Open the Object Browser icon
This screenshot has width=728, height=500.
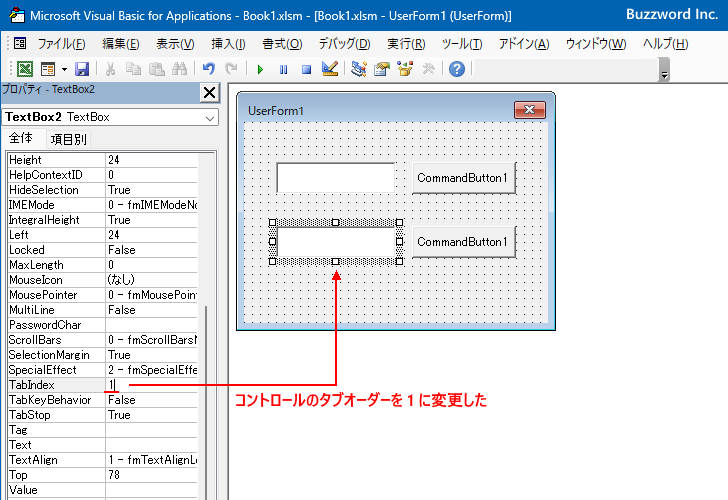[x=405, y=69]
